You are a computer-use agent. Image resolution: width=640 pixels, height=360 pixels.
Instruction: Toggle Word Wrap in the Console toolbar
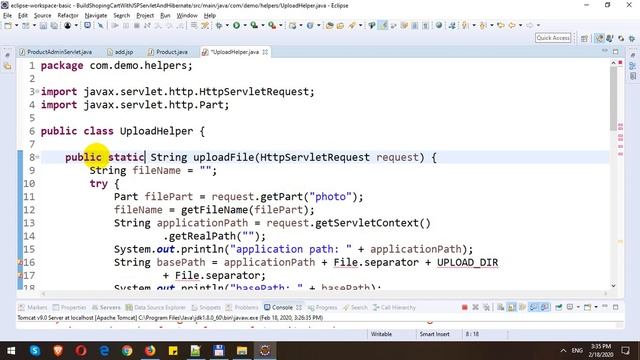coord(522,307)
